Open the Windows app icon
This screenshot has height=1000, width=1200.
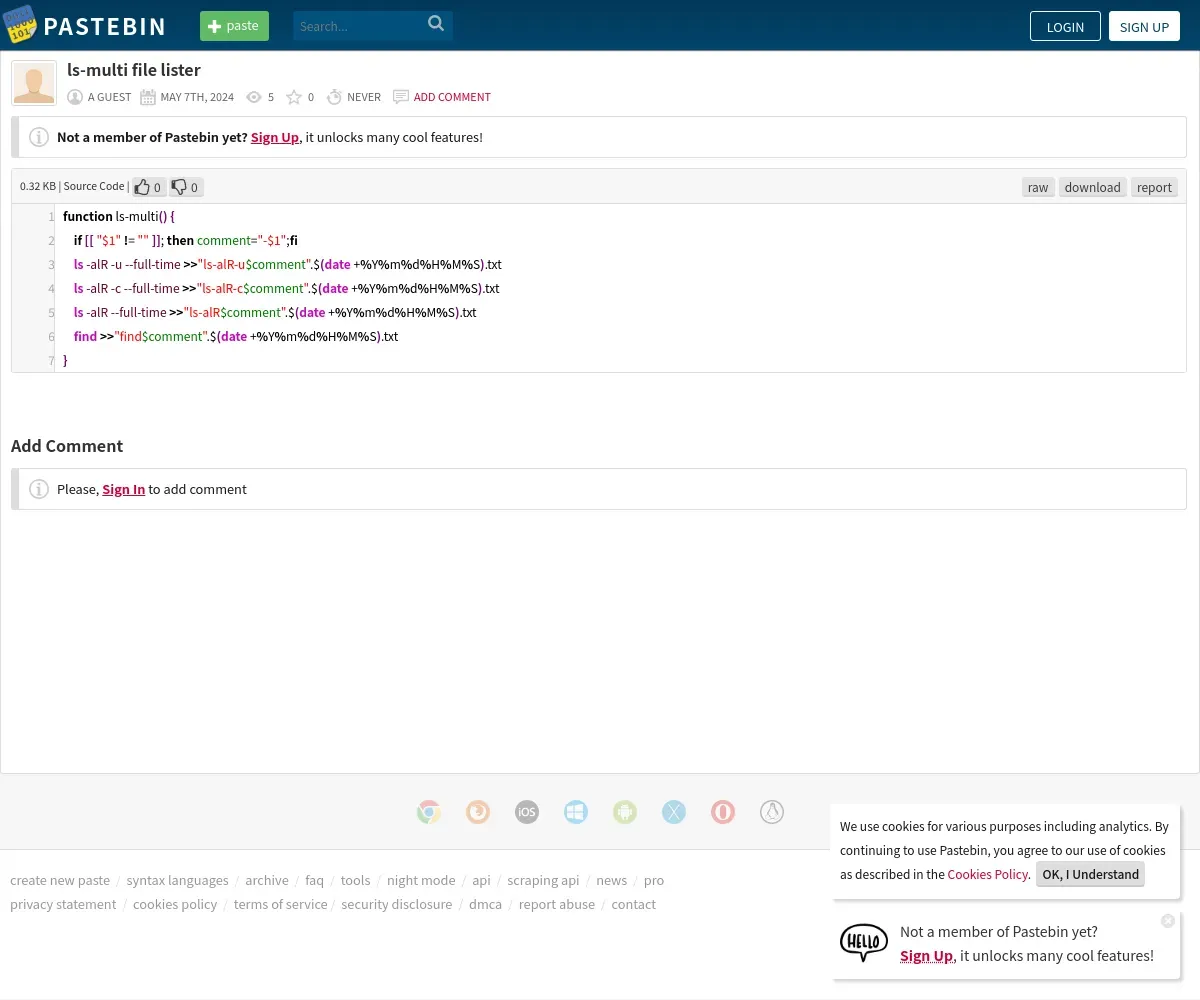576,812
